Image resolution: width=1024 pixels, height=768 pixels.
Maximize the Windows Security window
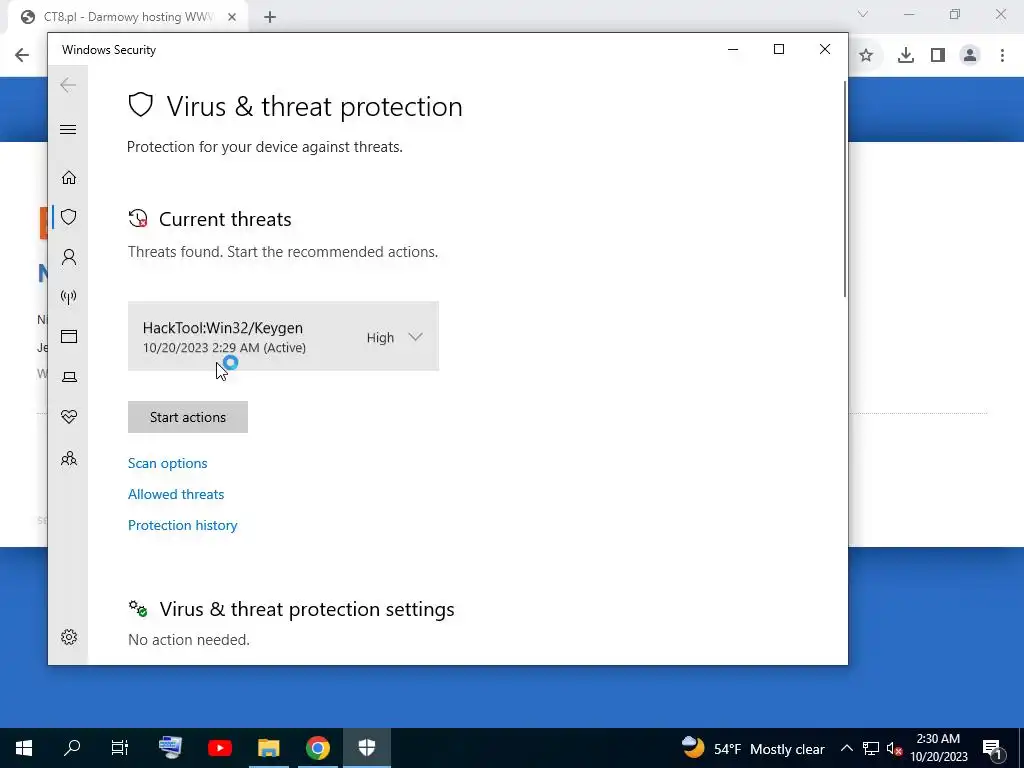pos(778,50)
